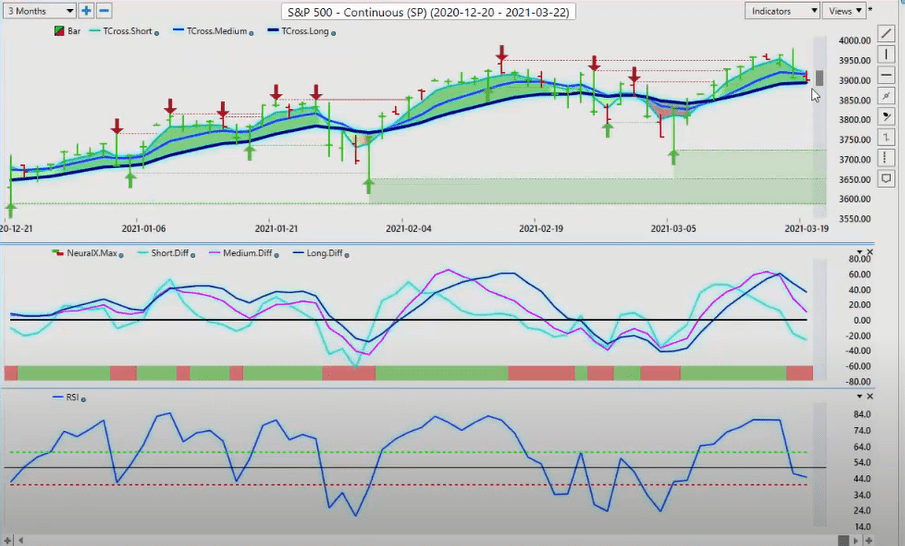Image resolution: width=905 pixels, height=546 pixels.
Task: Open the 3 Months time range dropdown
Action: [40, 10]
